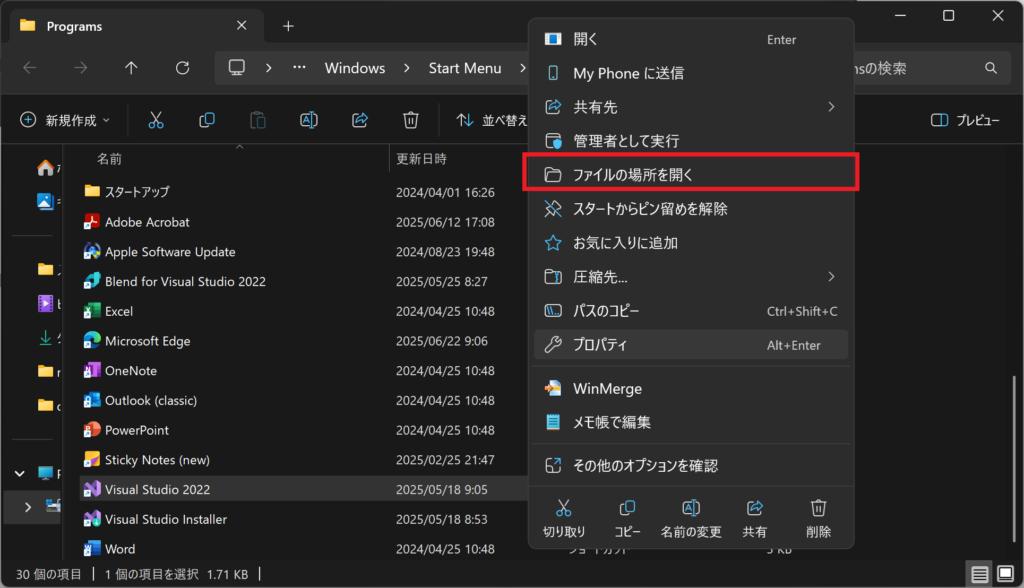
Task: Choose Show more options
Action: [691, 465]
